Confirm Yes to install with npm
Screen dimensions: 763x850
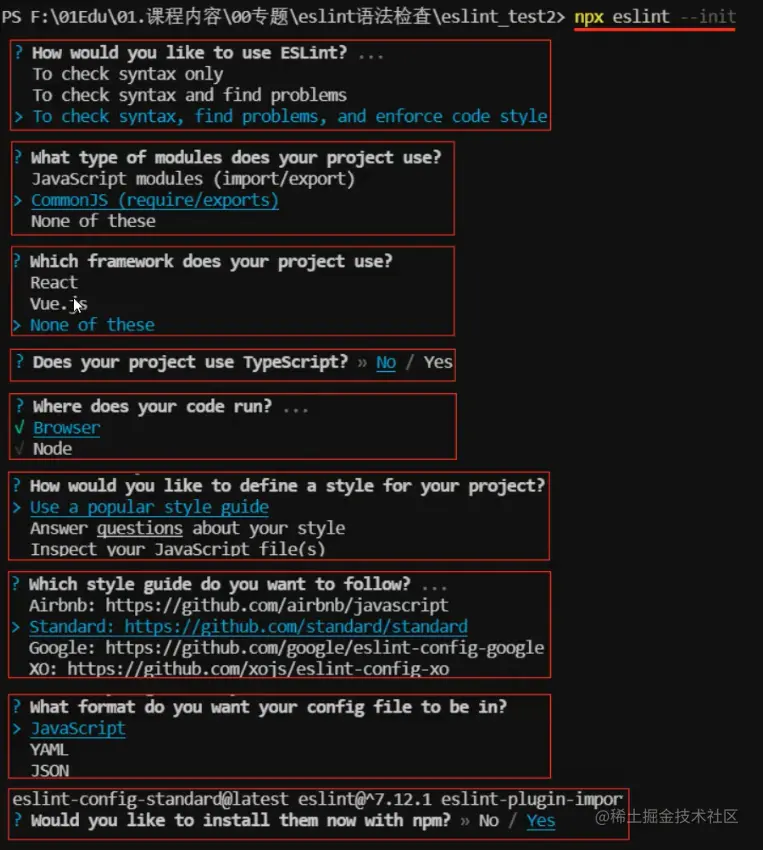pyautogui.click(x=541, y=821)
